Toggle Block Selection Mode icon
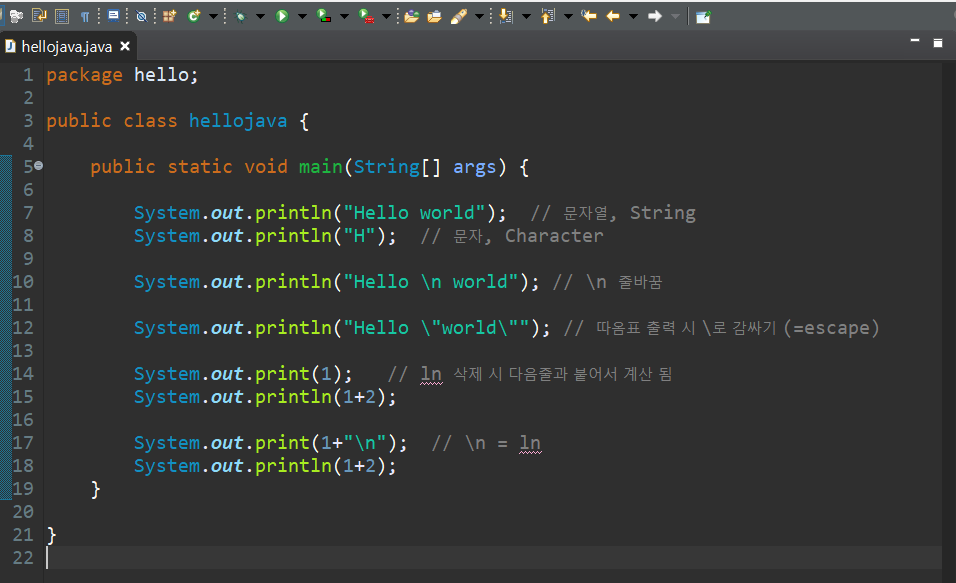Screen dimensions: 956x583 coord(62,16)
